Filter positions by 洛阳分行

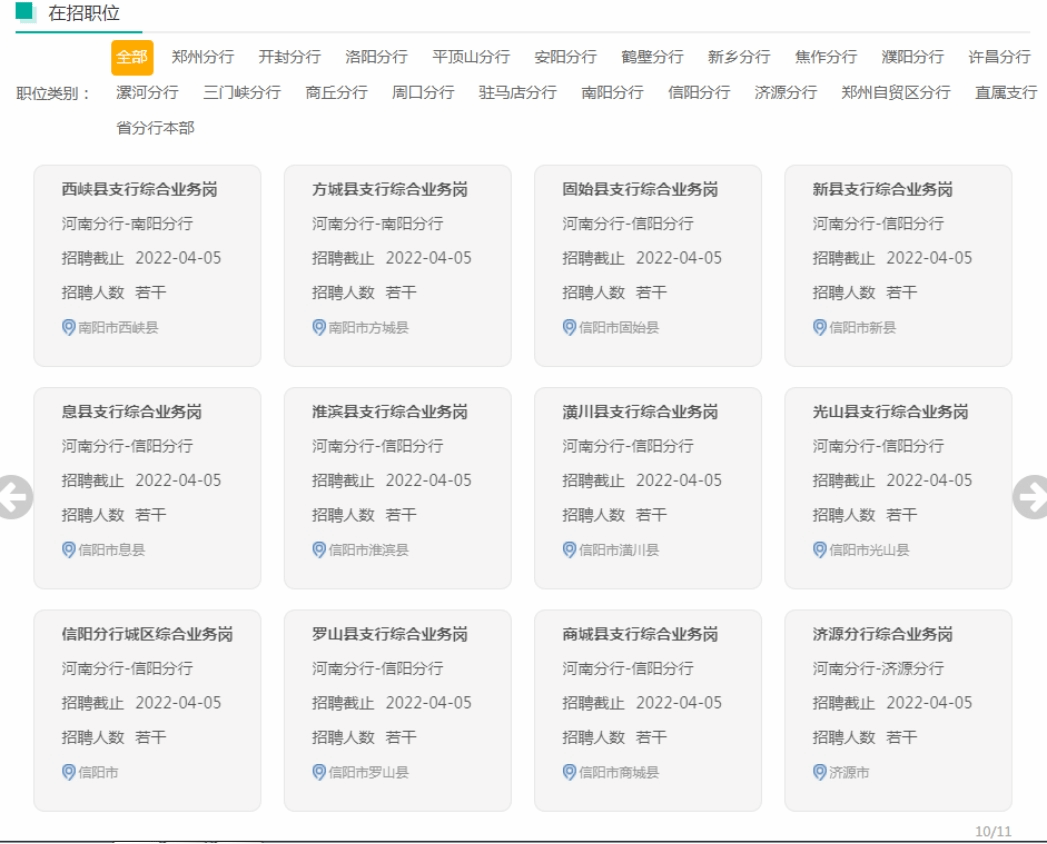tap(377, 57)
